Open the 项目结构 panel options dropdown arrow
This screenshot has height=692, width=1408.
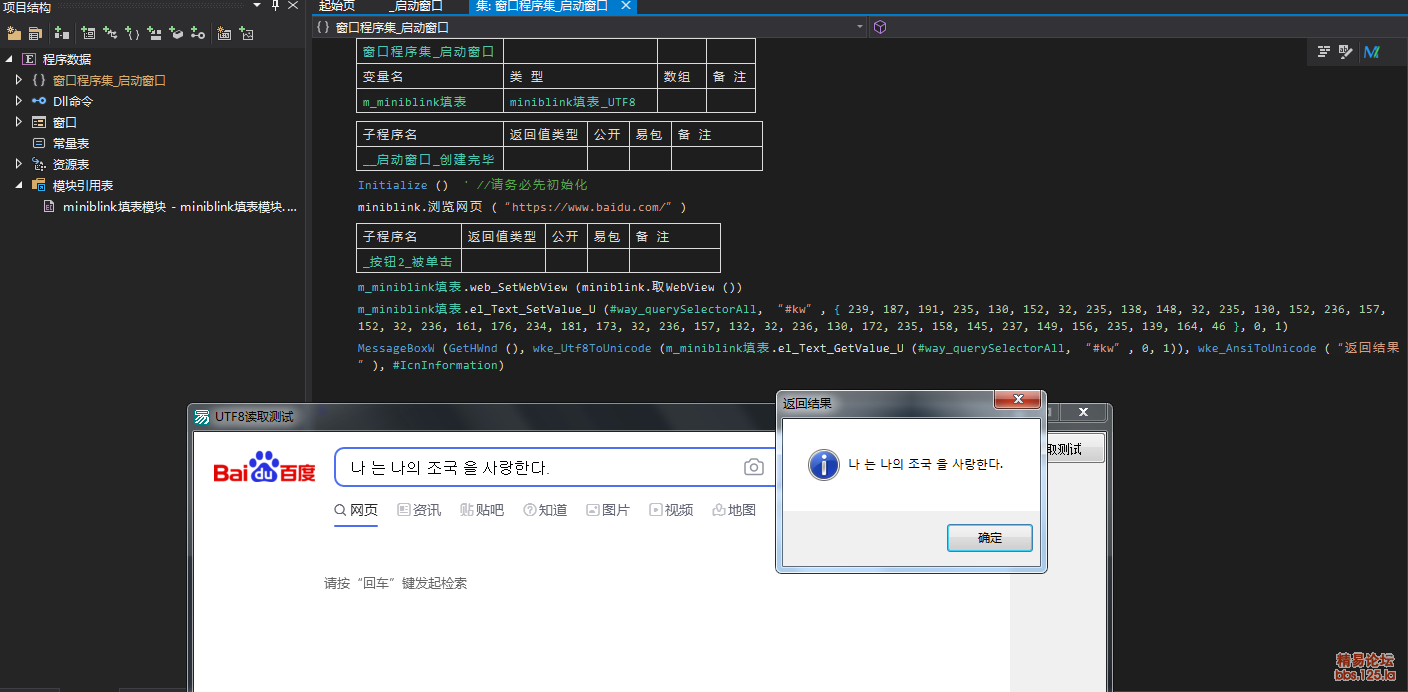tap(257, 6)
